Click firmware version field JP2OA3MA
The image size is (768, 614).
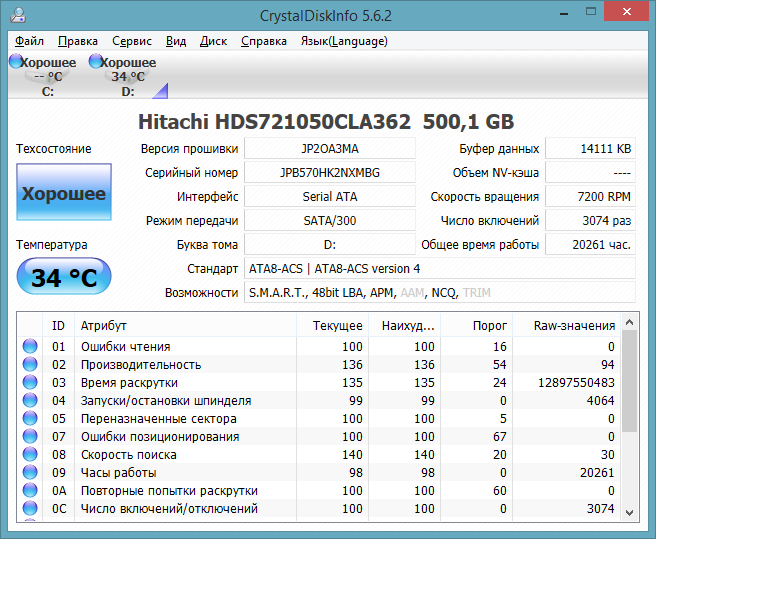point(330,148)
